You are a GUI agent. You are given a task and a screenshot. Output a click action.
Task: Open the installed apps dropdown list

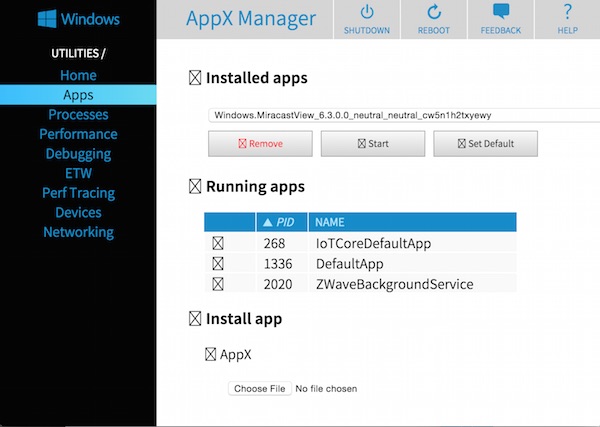point(404,115)
